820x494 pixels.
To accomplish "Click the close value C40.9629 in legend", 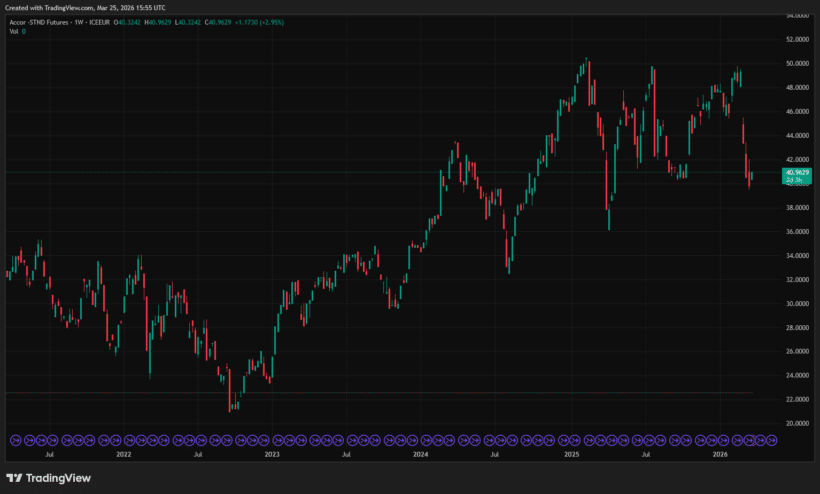I will pyautogui.click(x=218, y=22).
